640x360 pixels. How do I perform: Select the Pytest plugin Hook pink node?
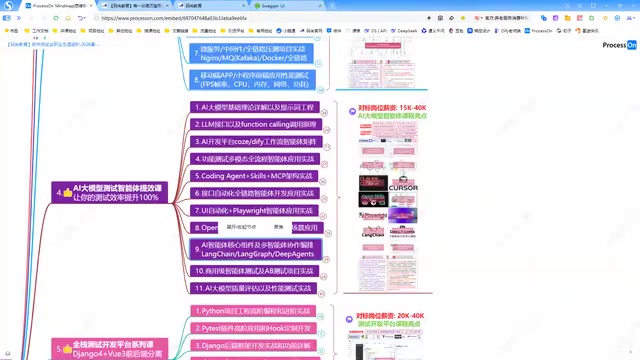(253, 328)
